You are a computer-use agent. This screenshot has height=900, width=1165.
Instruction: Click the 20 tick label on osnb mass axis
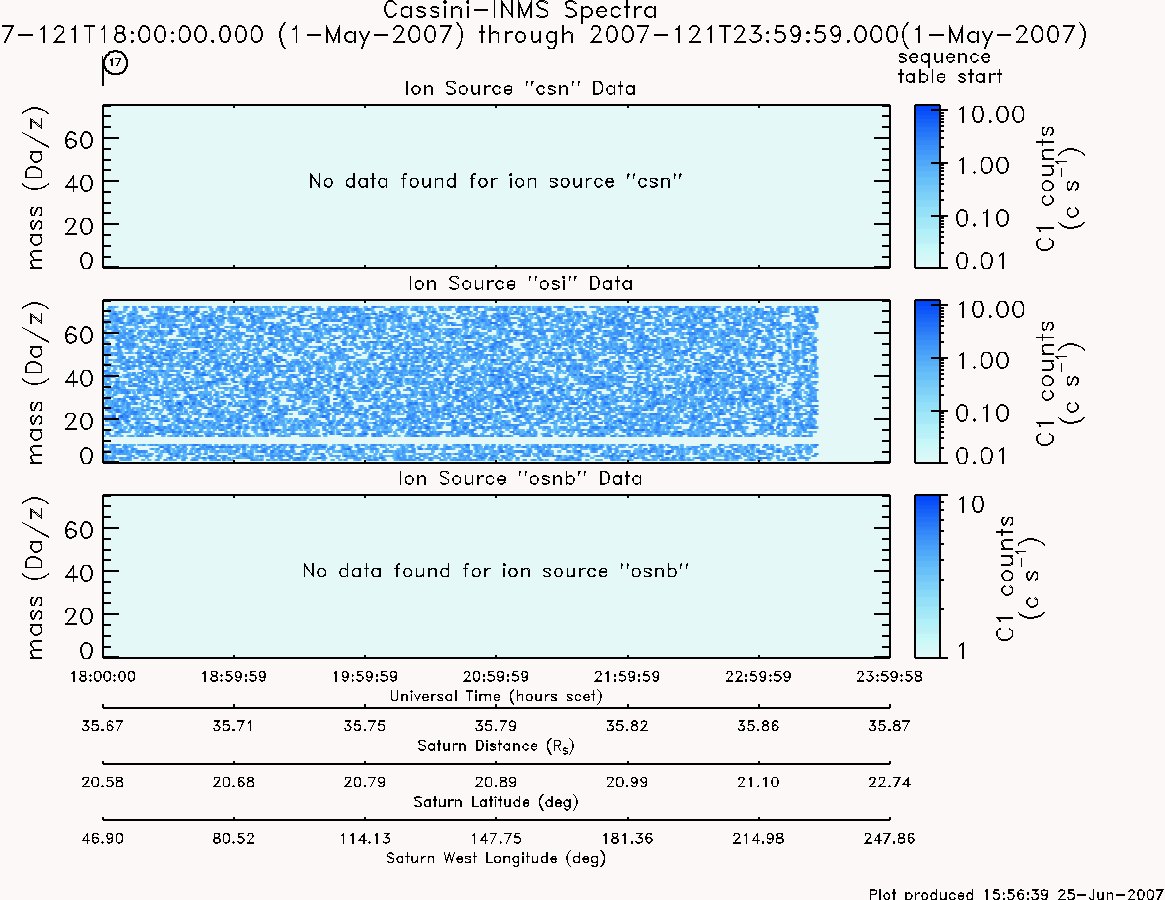tap(79, 615)
